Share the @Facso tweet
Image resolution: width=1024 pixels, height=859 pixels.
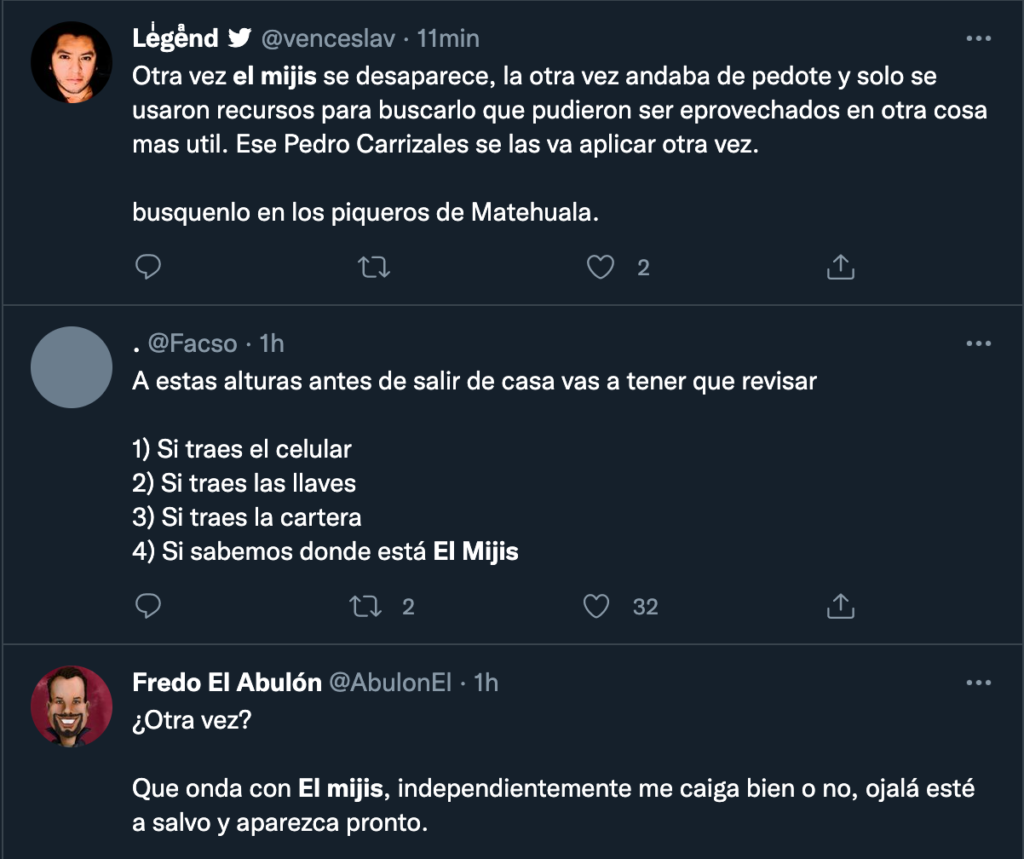(841, 605)
